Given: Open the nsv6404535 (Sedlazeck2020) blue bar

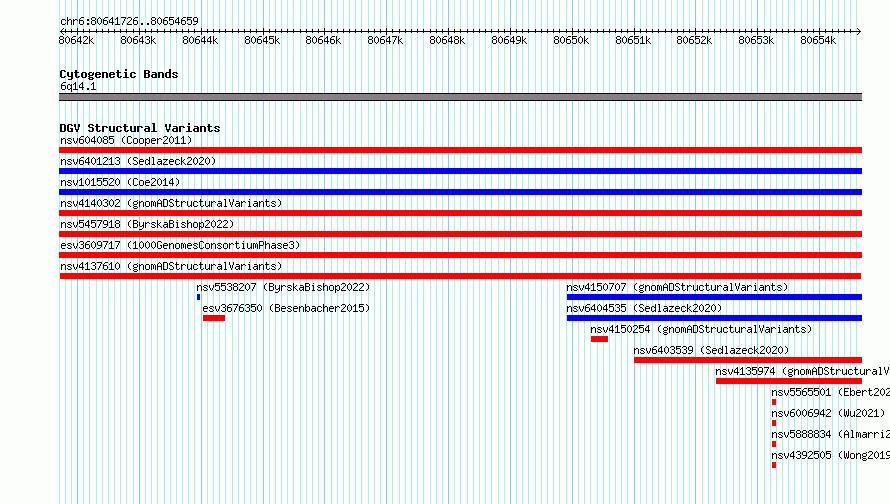Looking at the screenshot, I should (714, 318).
